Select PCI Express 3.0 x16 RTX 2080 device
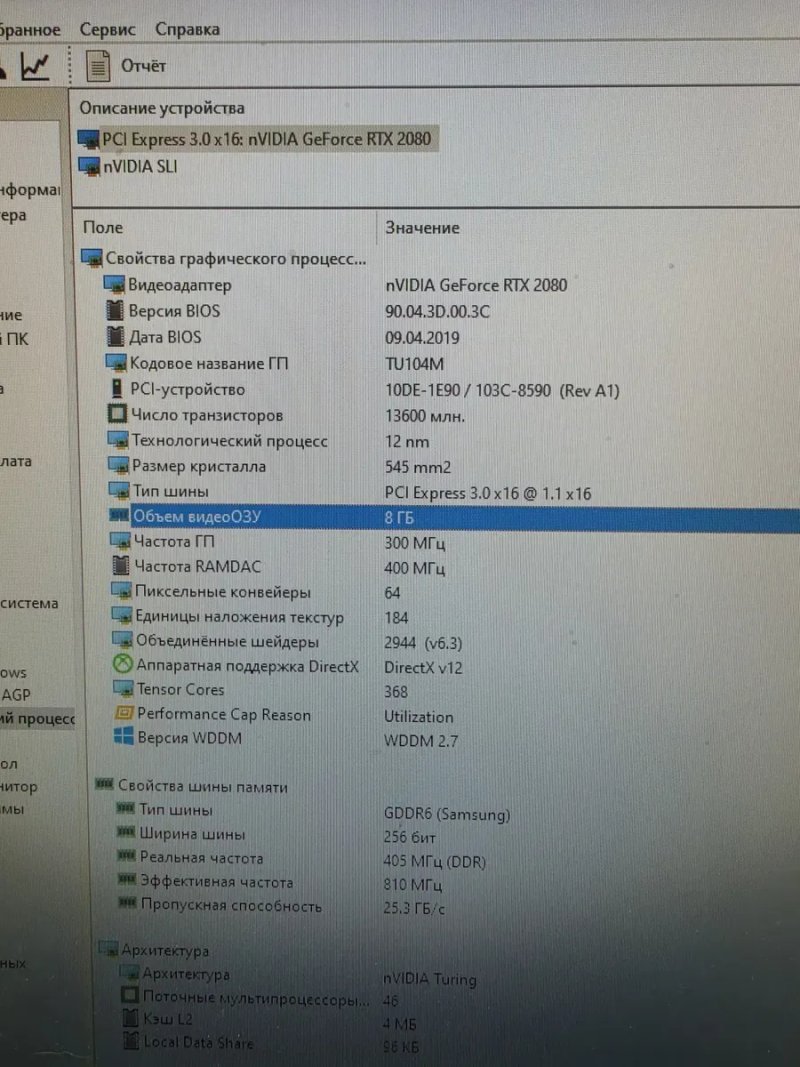This screenshot has height=1067, width=800. coord(257,139)
